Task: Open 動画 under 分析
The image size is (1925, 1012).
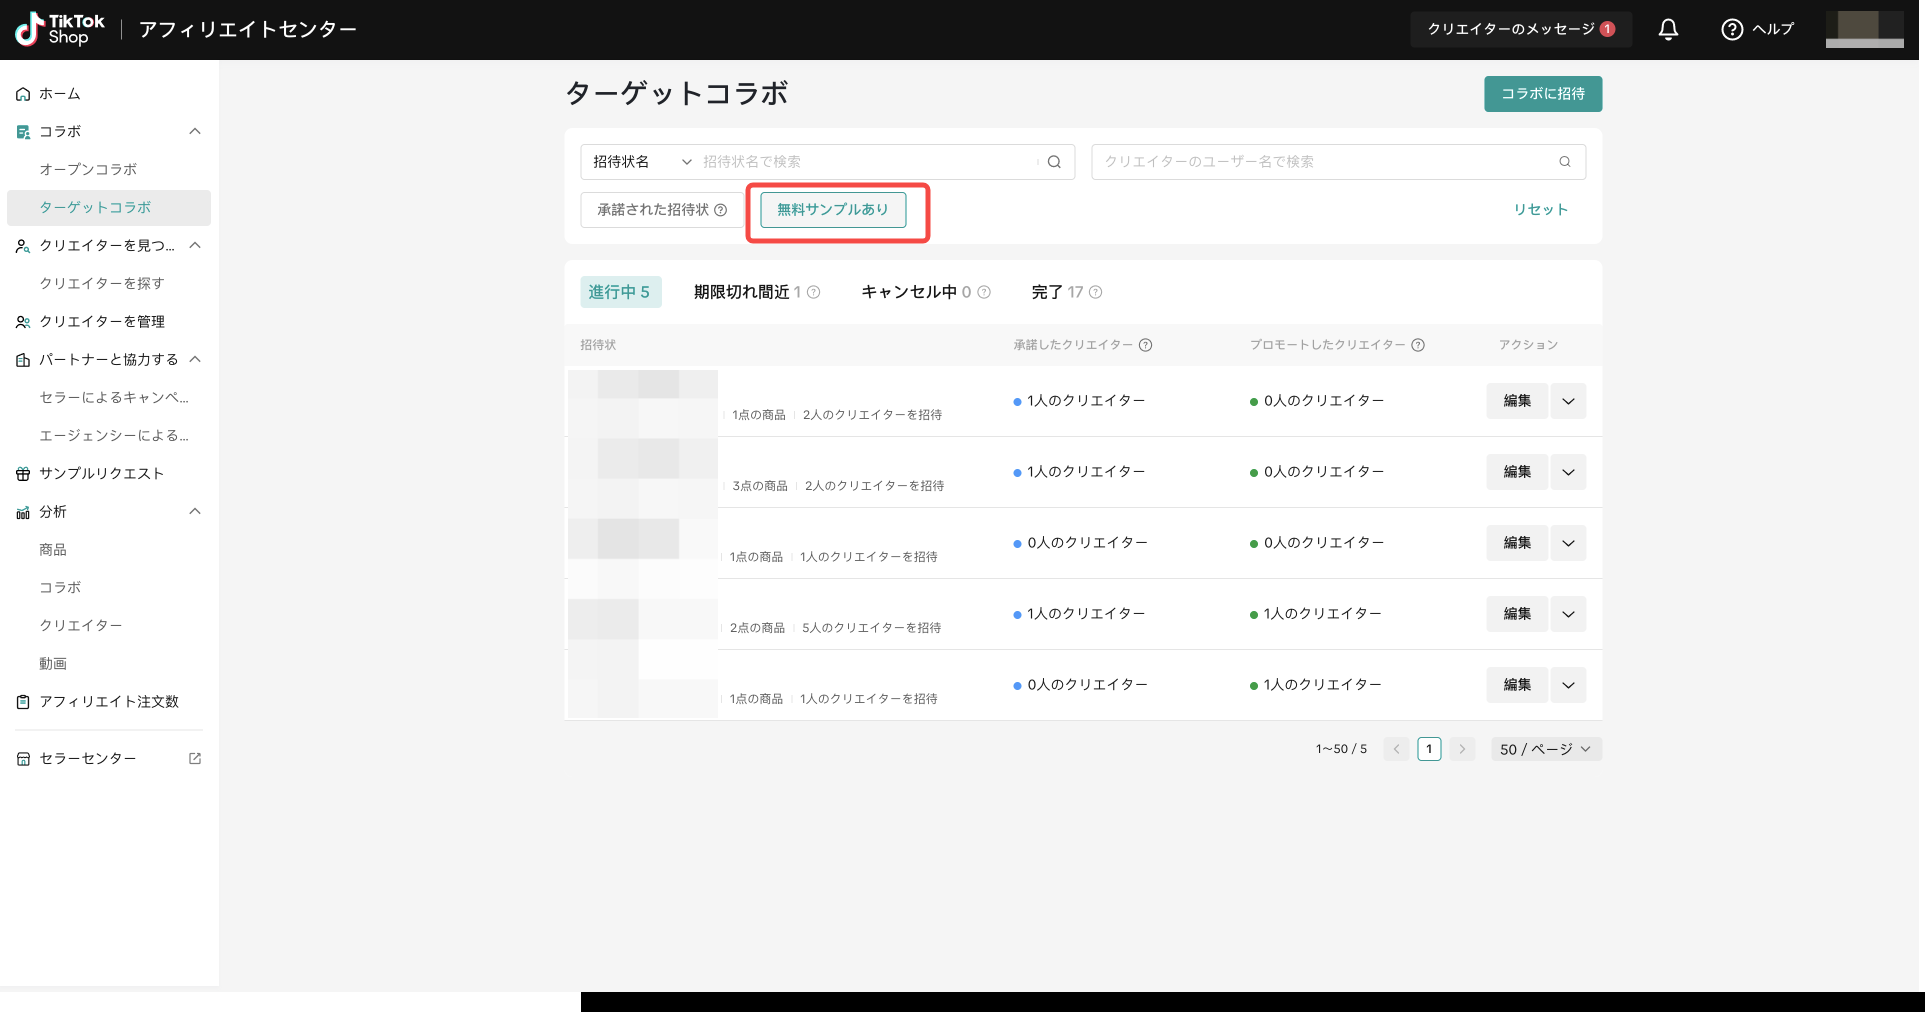Action: pyautogui.click(x=53, y=664)
